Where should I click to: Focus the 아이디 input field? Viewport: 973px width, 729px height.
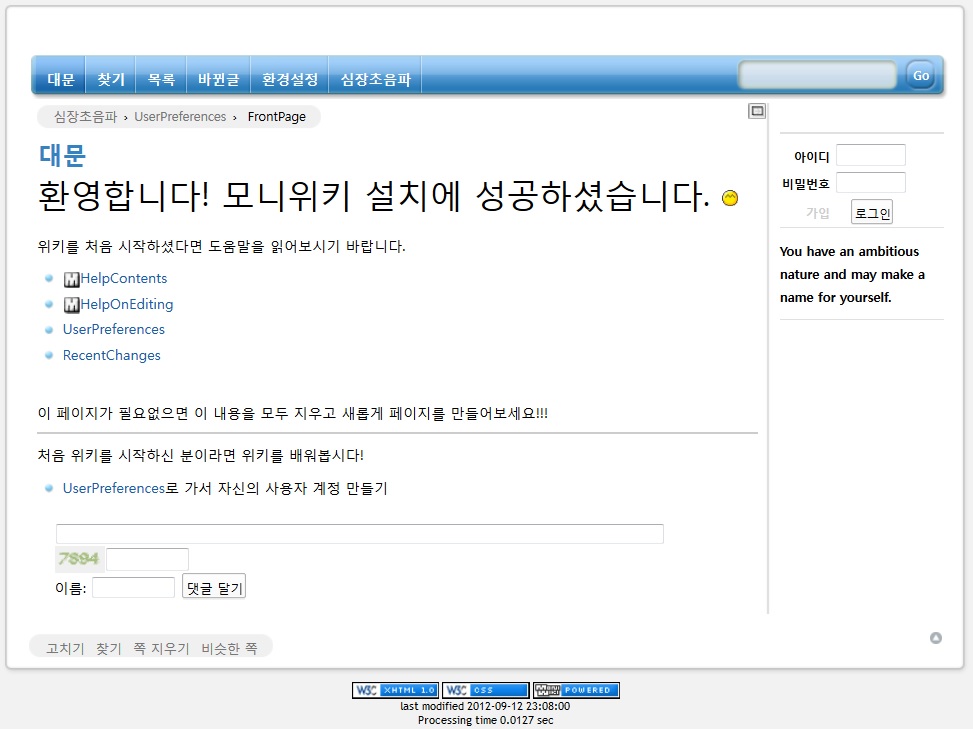(x=870, y=155)
